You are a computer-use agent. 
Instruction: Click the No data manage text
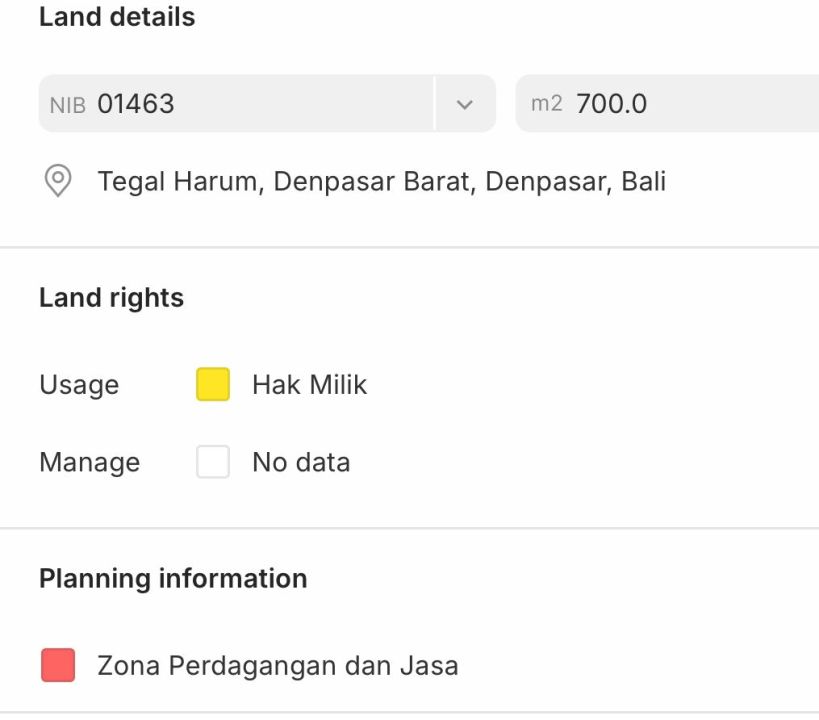click(x=301, y=462)
